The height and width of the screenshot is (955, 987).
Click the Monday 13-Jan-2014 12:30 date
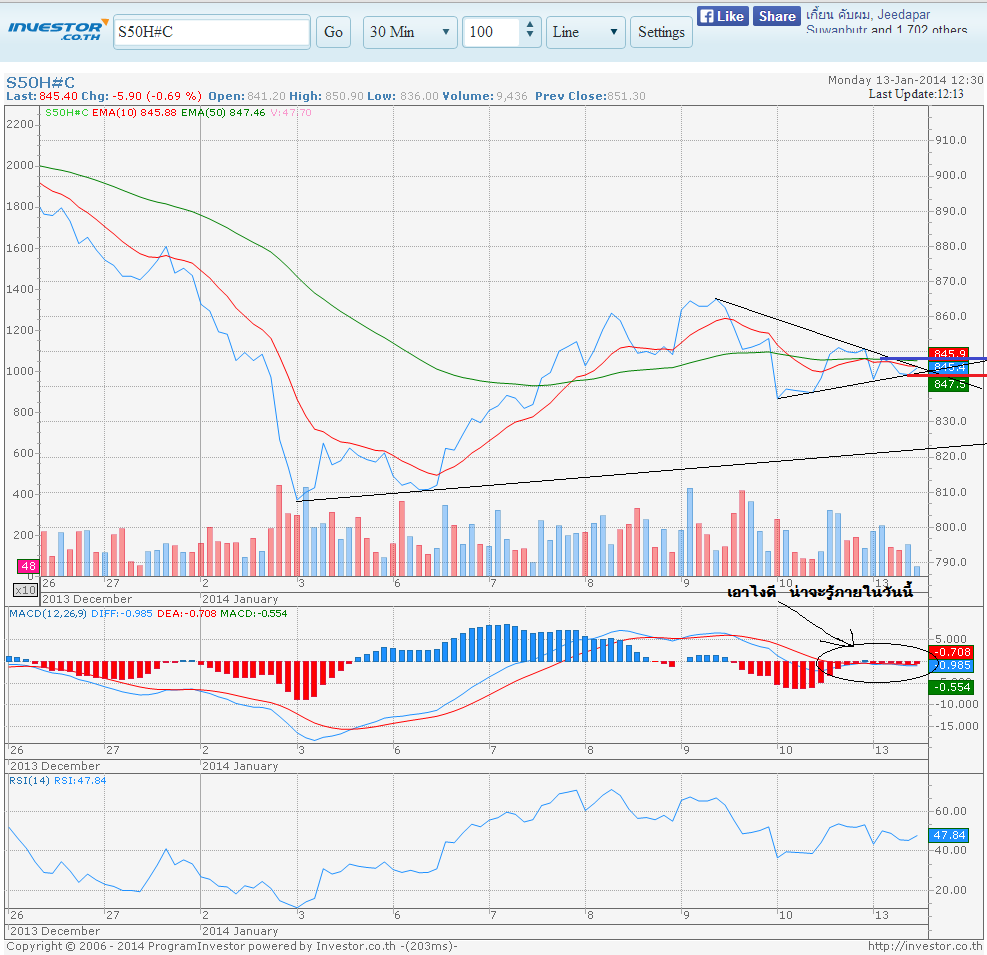click(x=905, y=80)
